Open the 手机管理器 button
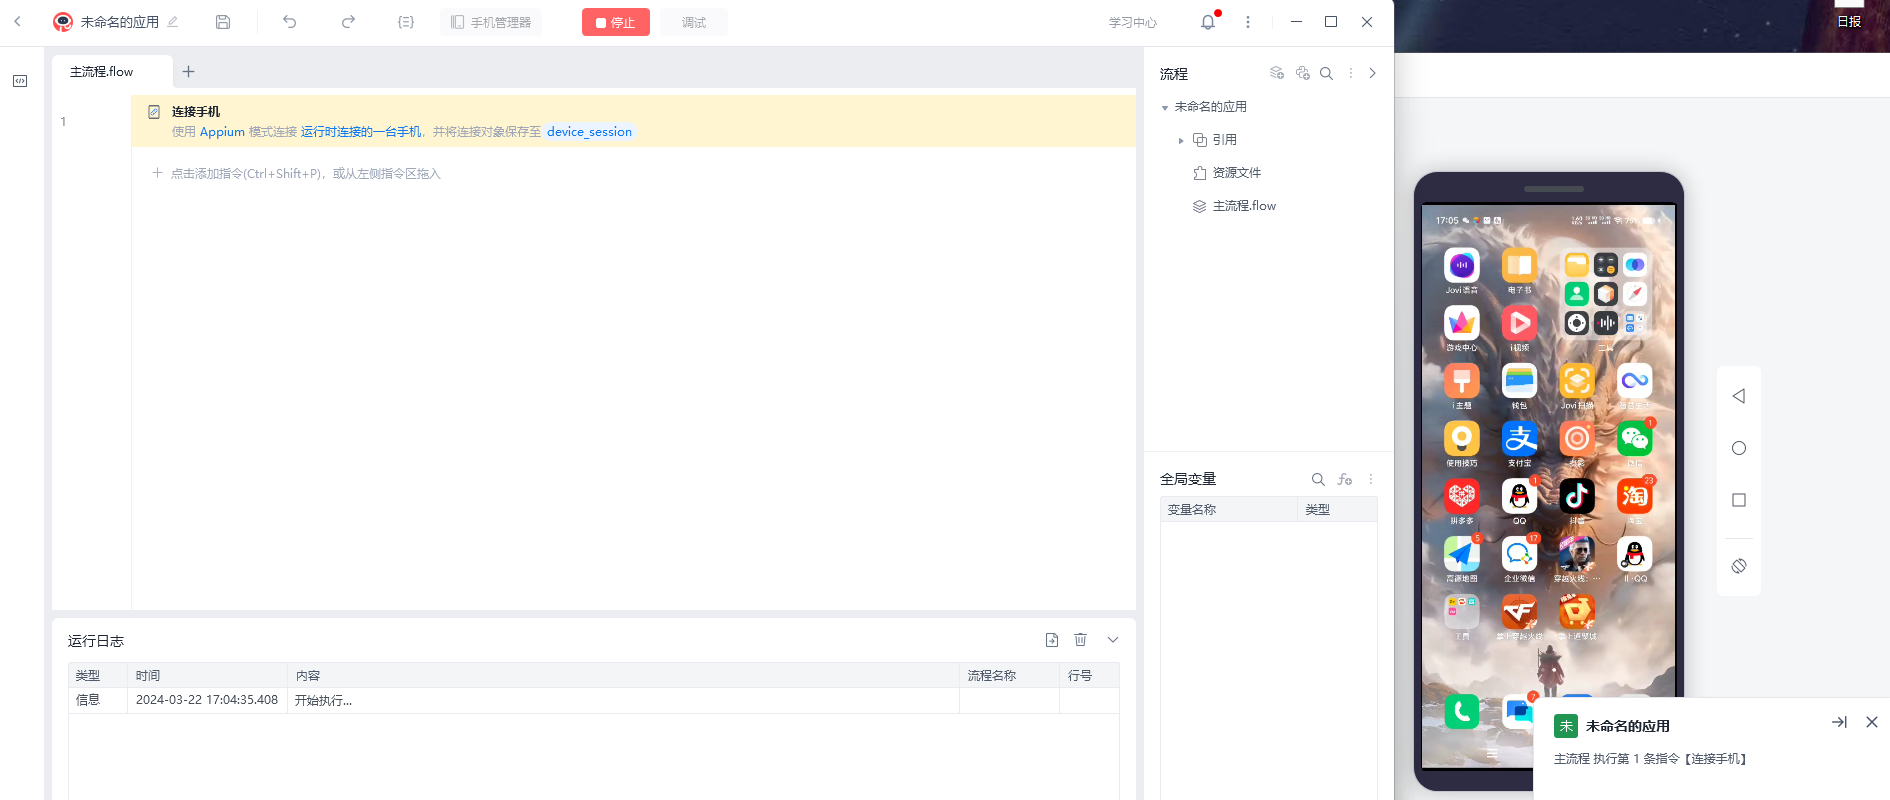This screenshot has height=800, width=1890. (491, 22)
